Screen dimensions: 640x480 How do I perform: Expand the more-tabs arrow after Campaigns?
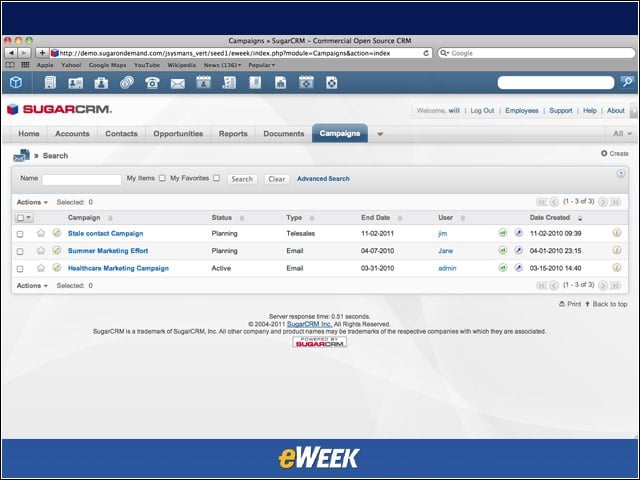(380, 134)
